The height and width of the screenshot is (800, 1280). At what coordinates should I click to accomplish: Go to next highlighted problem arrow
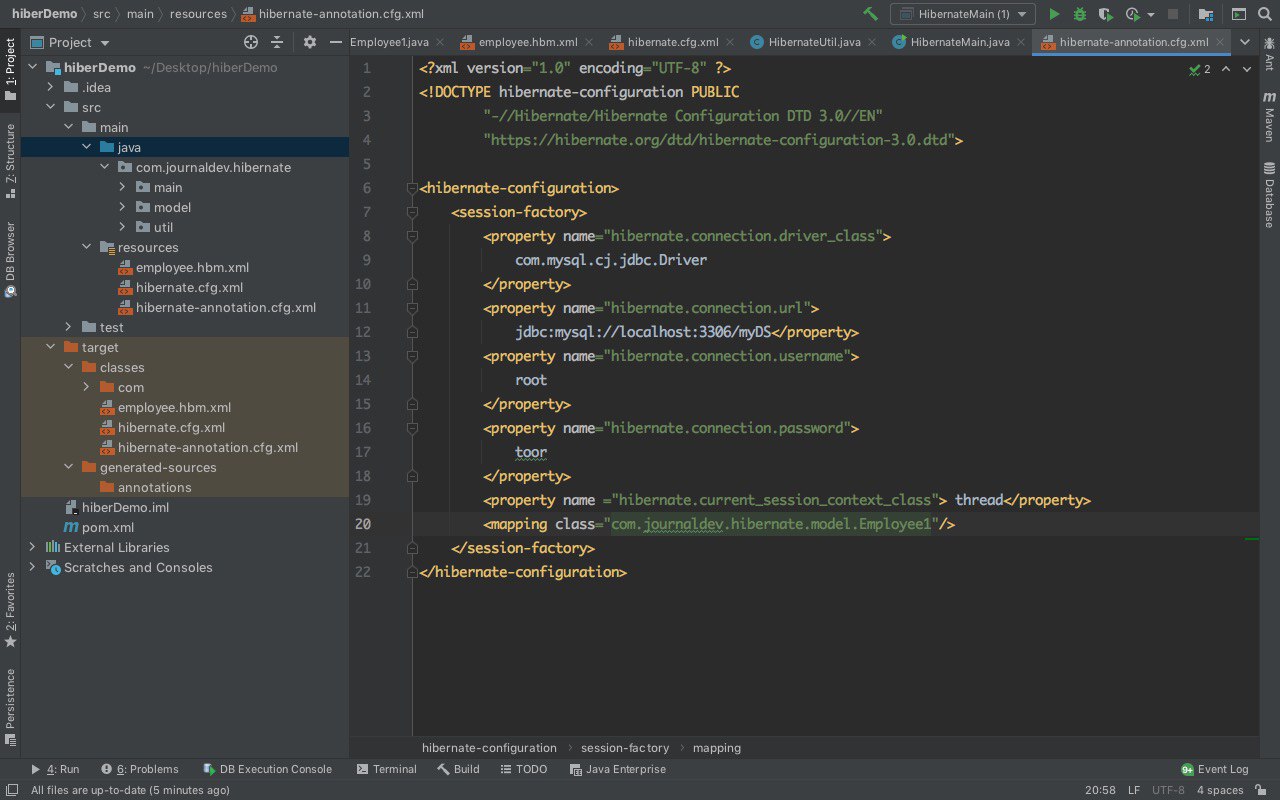pos(1249,69)
